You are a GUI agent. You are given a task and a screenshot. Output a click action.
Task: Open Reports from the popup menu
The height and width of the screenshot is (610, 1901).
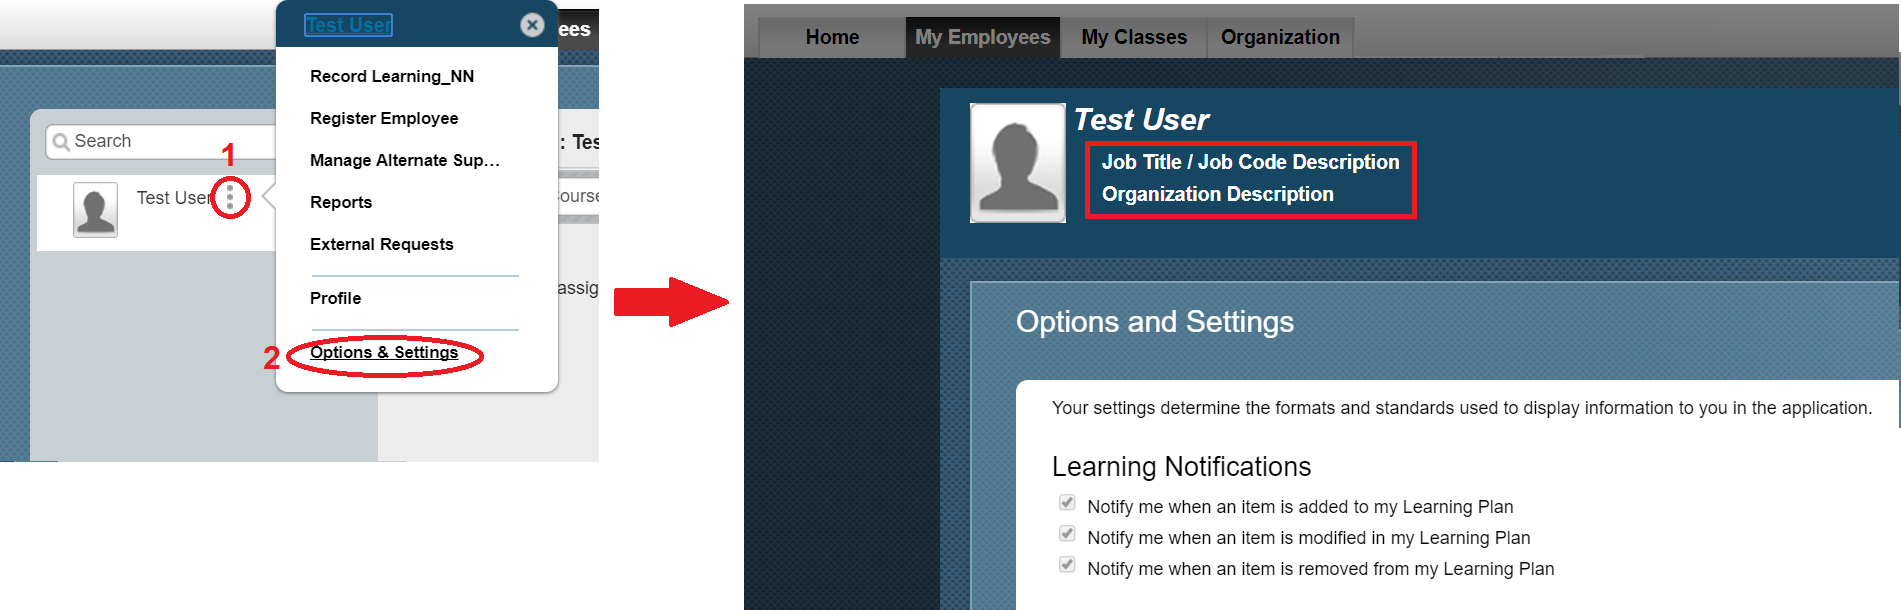click(x=341, y=202)
